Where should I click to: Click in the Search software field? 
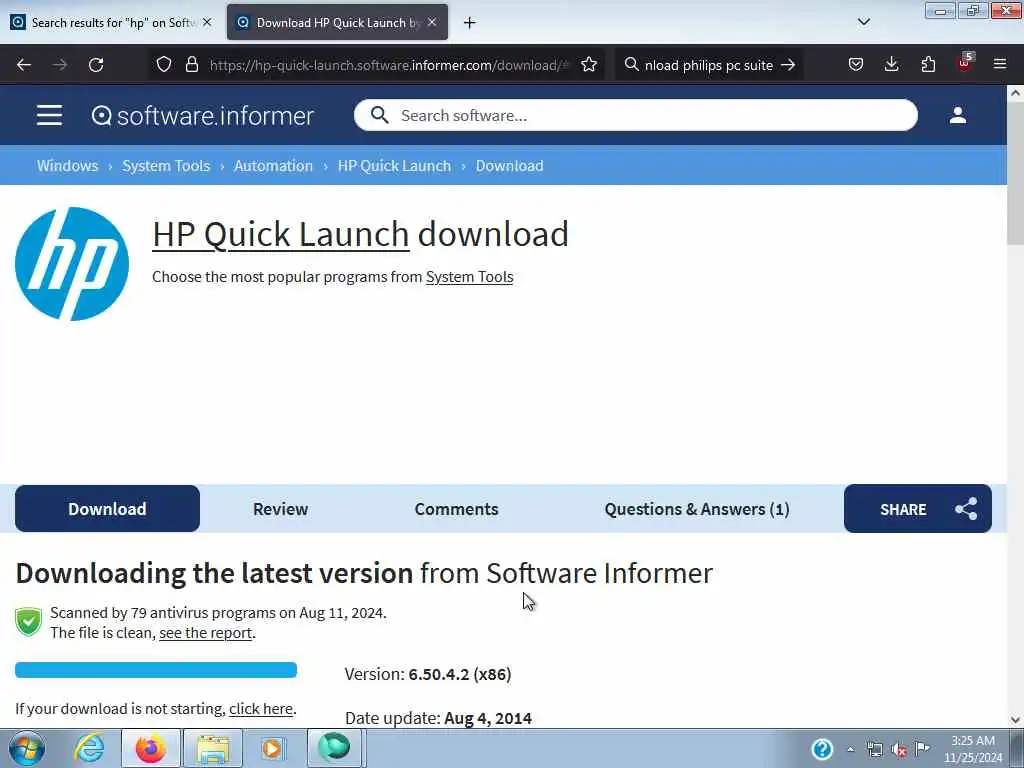pos(635,116)
